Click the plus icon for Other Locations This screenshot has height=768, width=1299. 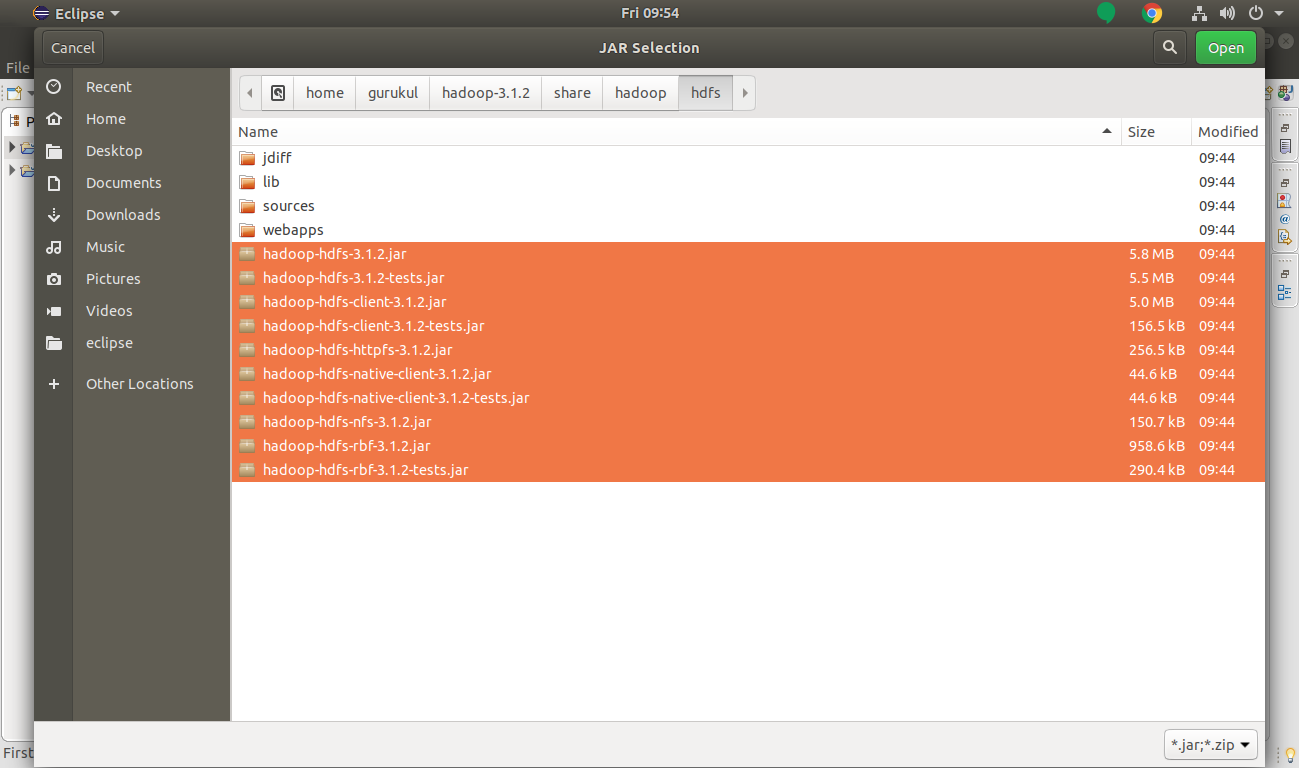coord(54,384)
